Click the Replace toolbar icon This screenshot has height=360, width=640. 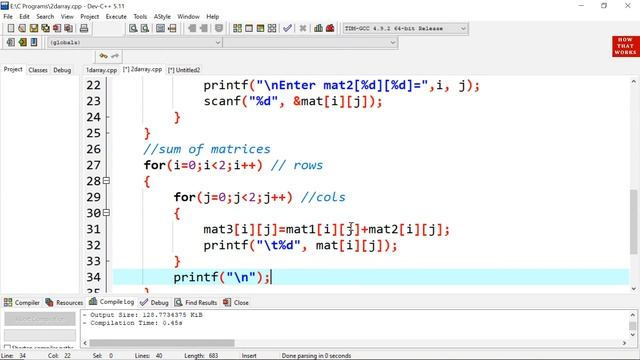click(144, 28)
